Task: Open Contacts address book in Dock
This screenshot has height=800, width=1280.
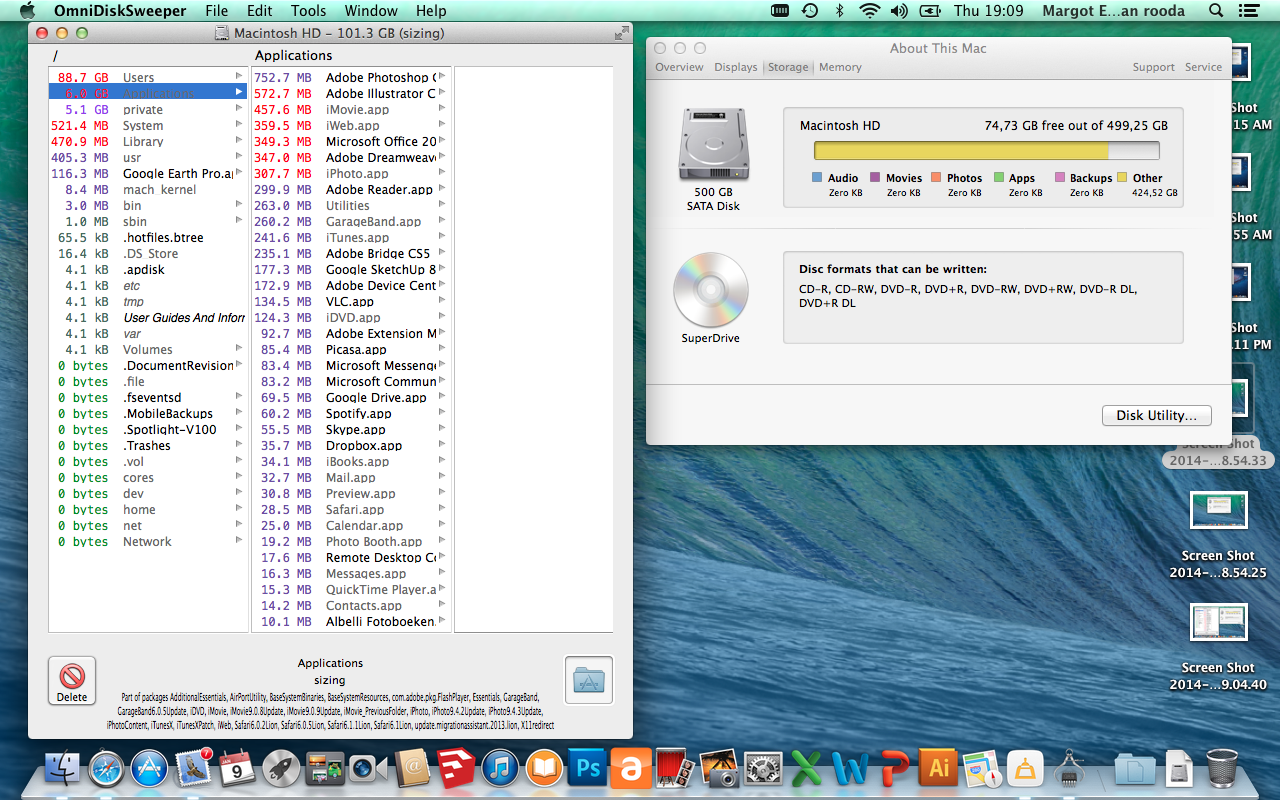Action: pos(412,768)
